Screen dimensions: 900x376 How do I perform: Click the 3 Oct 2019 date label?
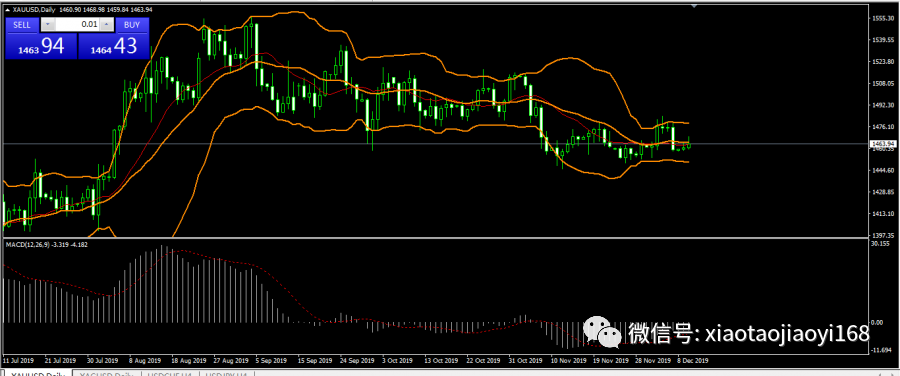tap(398, 361)
